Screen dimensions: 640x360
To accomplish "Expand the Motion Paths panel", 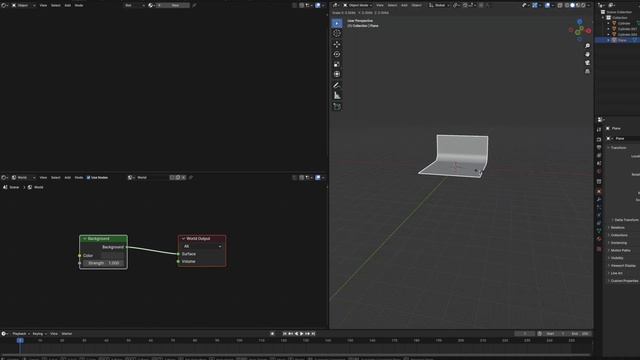I will (619, 250).
